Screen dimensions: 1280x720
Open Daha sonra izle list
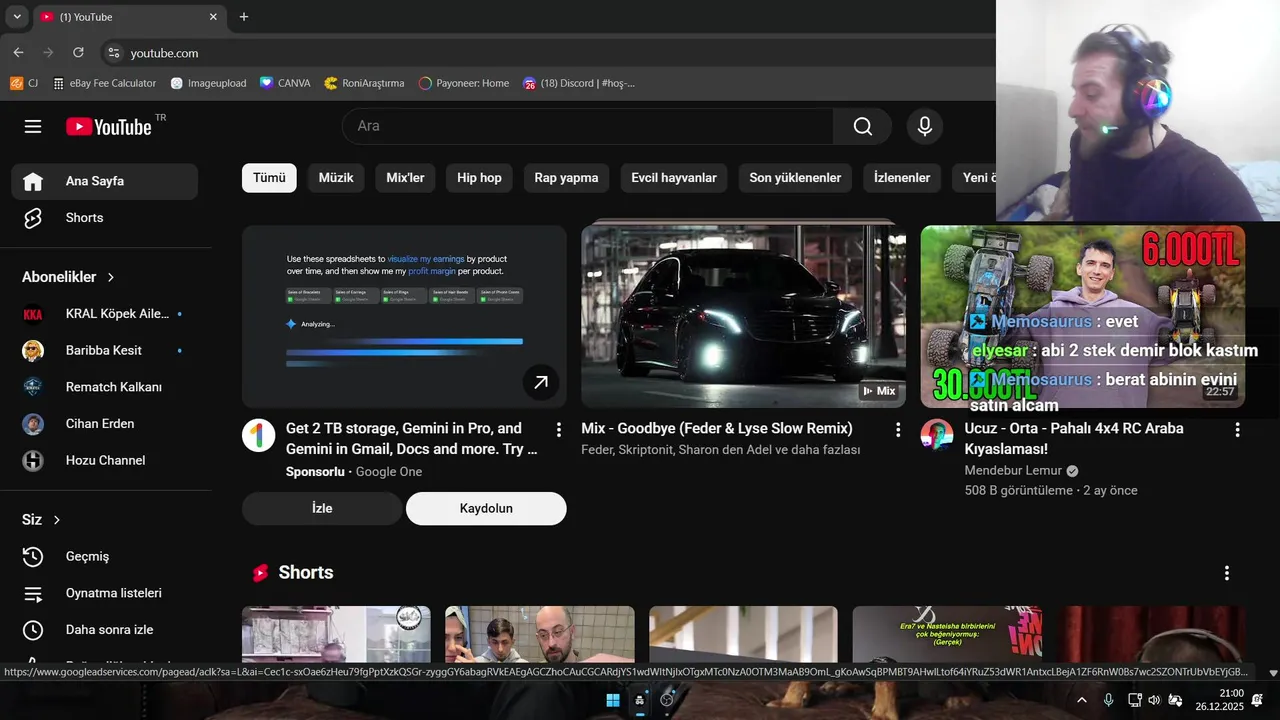[104, 630]
